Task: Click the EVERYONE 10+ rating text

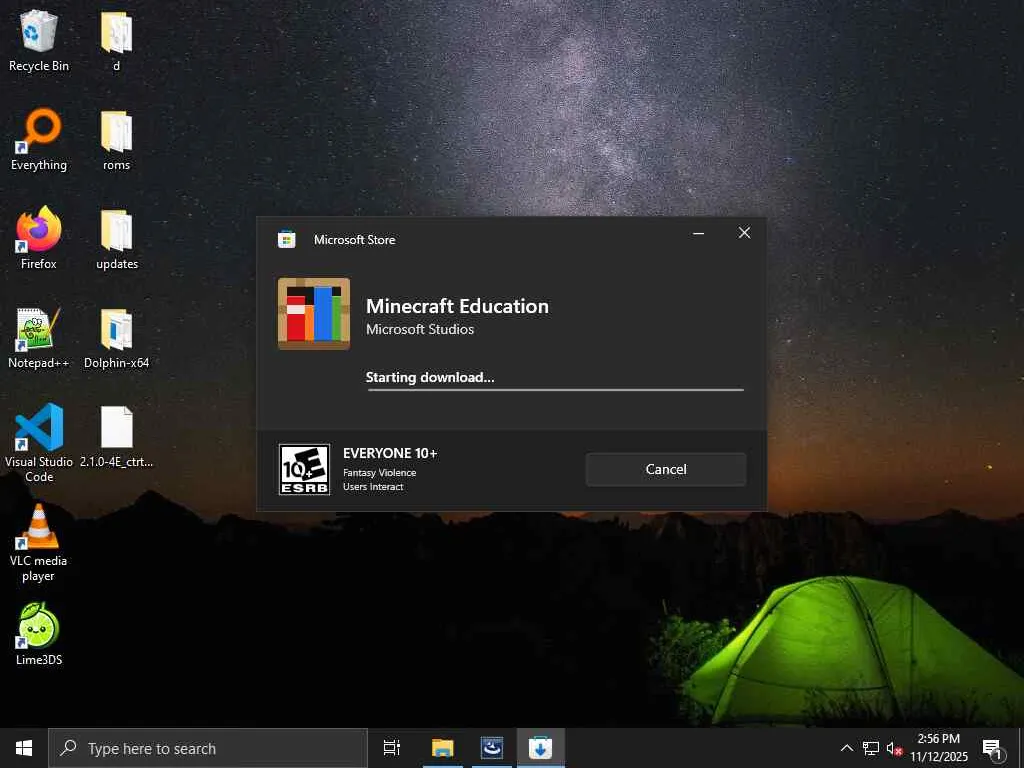Action: (x=390, y=453)
